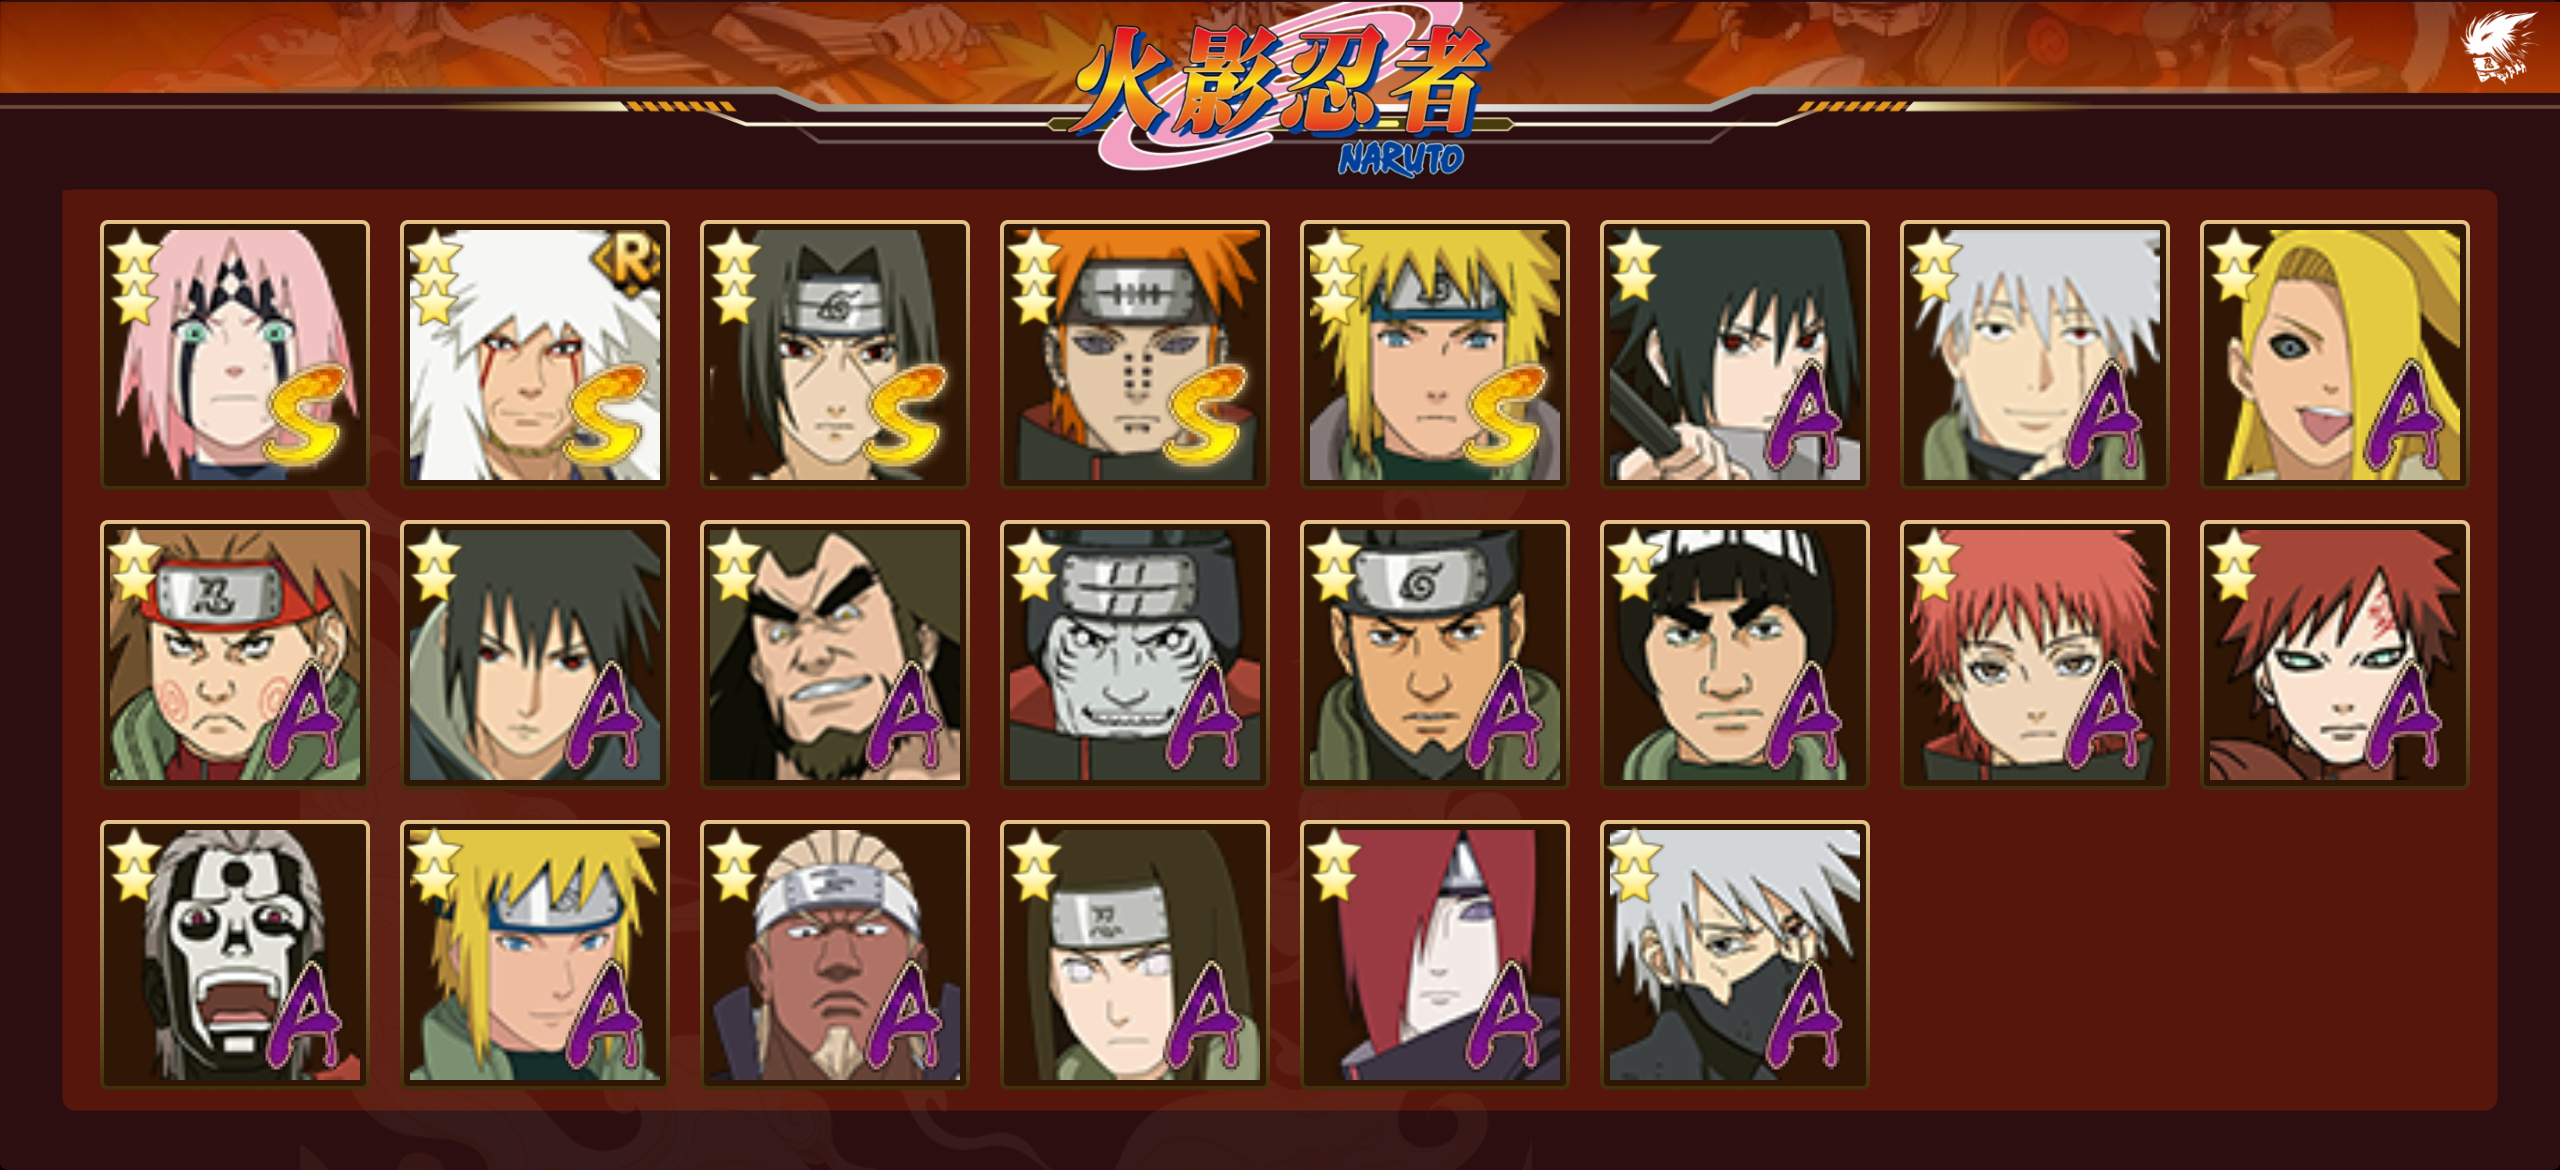Select Asuma bearded leaf ninja card
This screenshot has height=1170, width=2560.
pos(1435,654)
